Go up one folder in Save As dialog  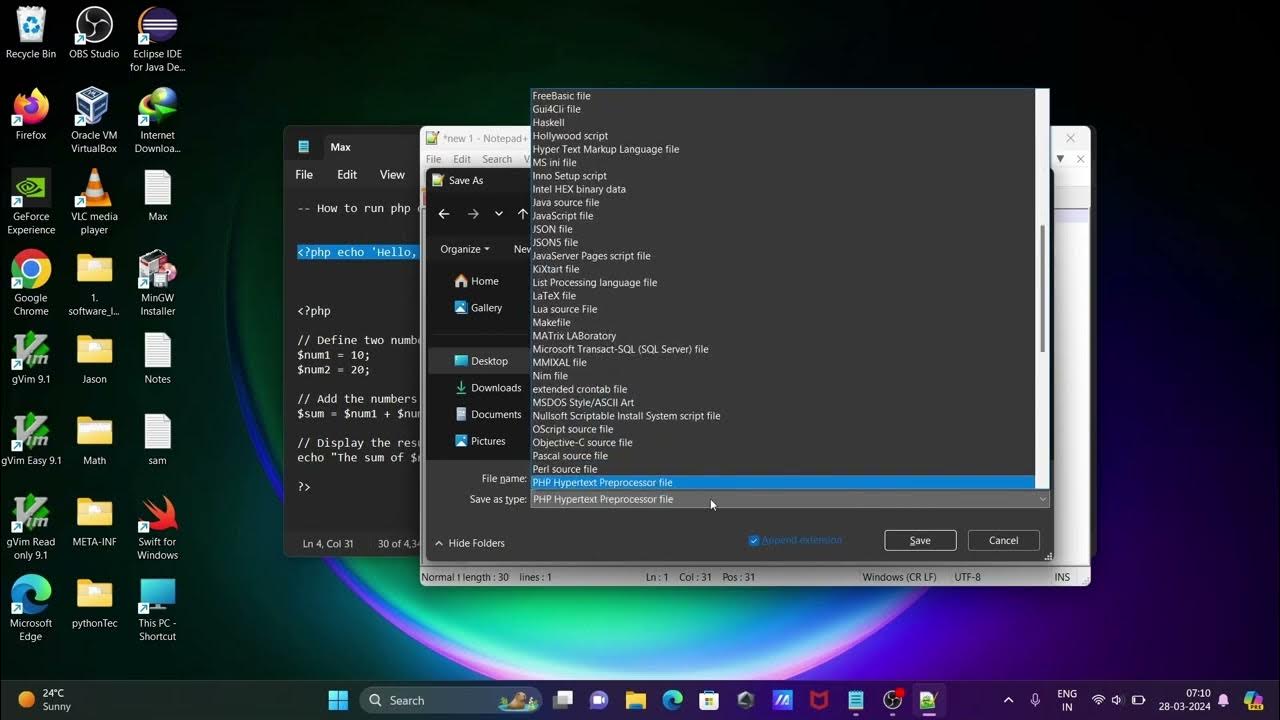click(522, 214)
